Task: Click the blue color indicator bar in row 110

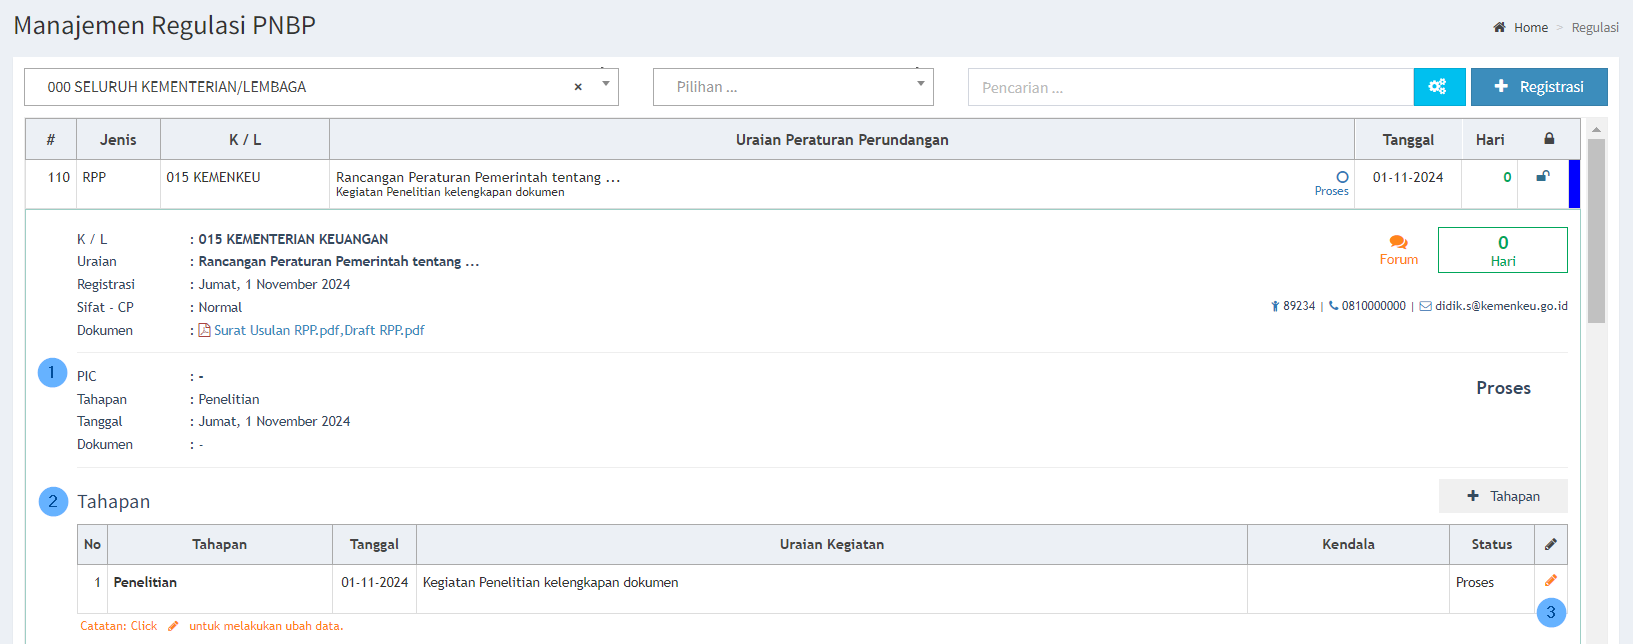Action: (1574, 184)
